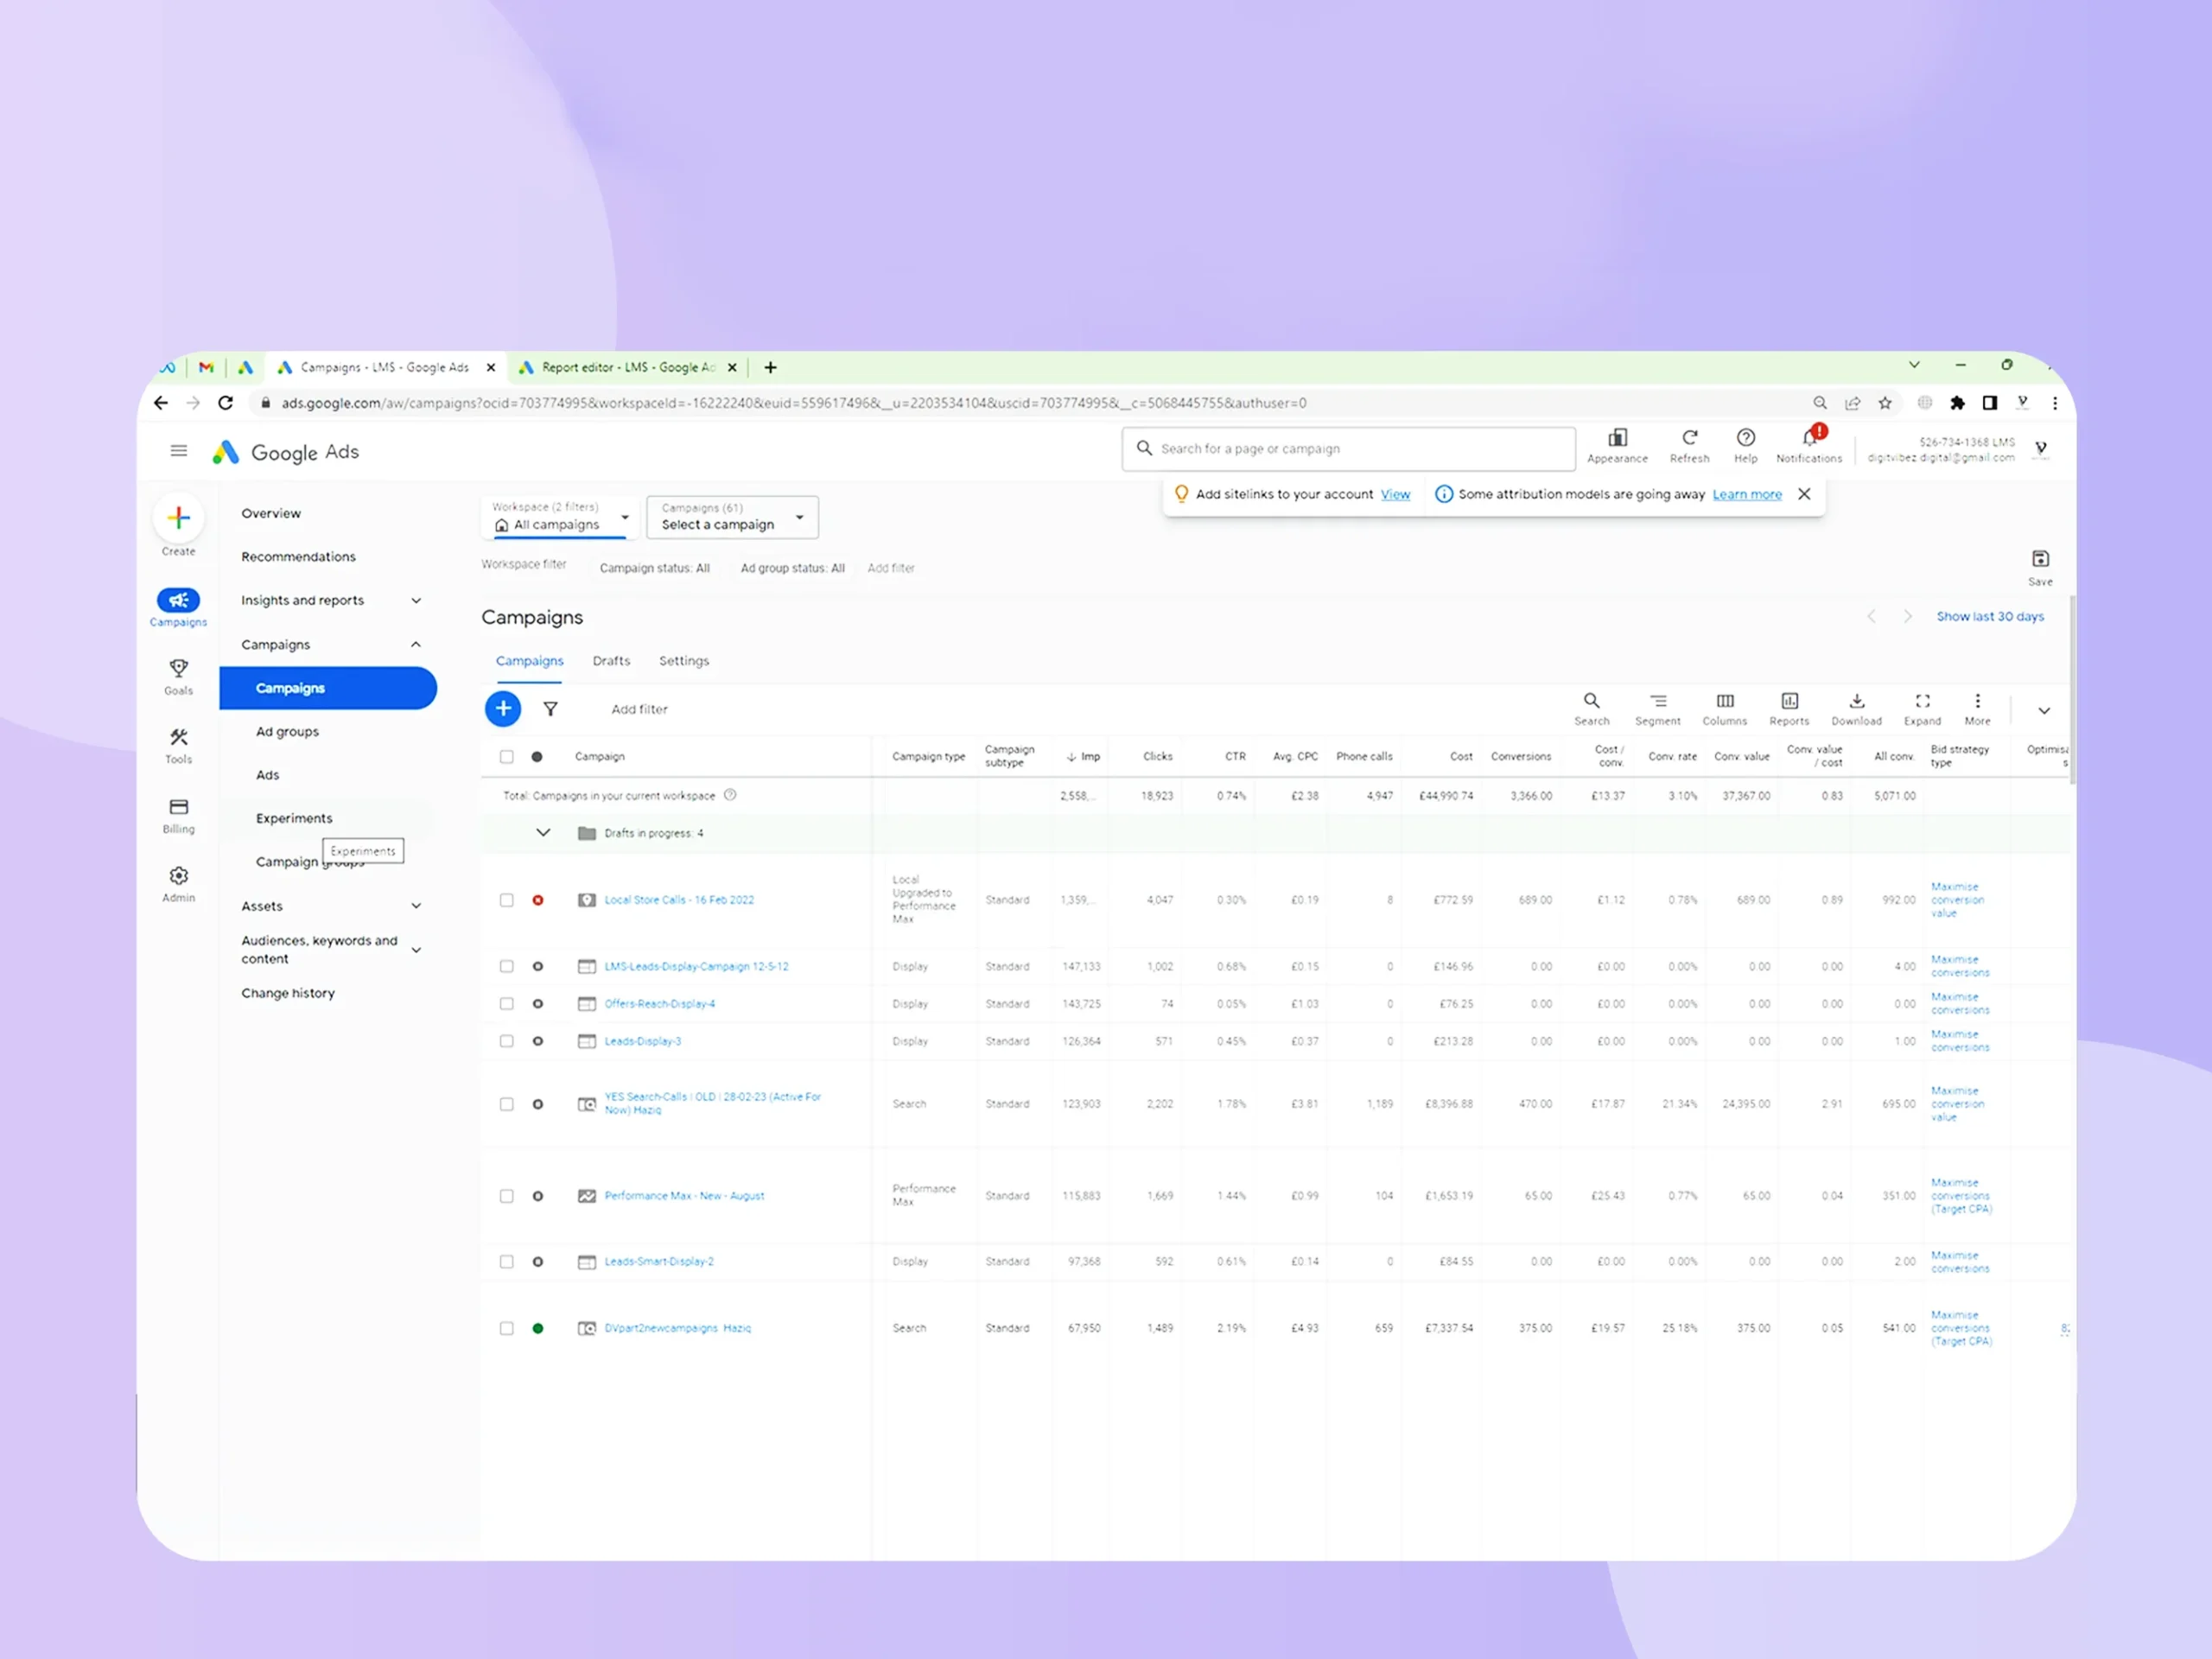Tick checkbox for Local Store Calls campaign
The width and height of the screenshot is (2212, 1659).
point(507,900)
